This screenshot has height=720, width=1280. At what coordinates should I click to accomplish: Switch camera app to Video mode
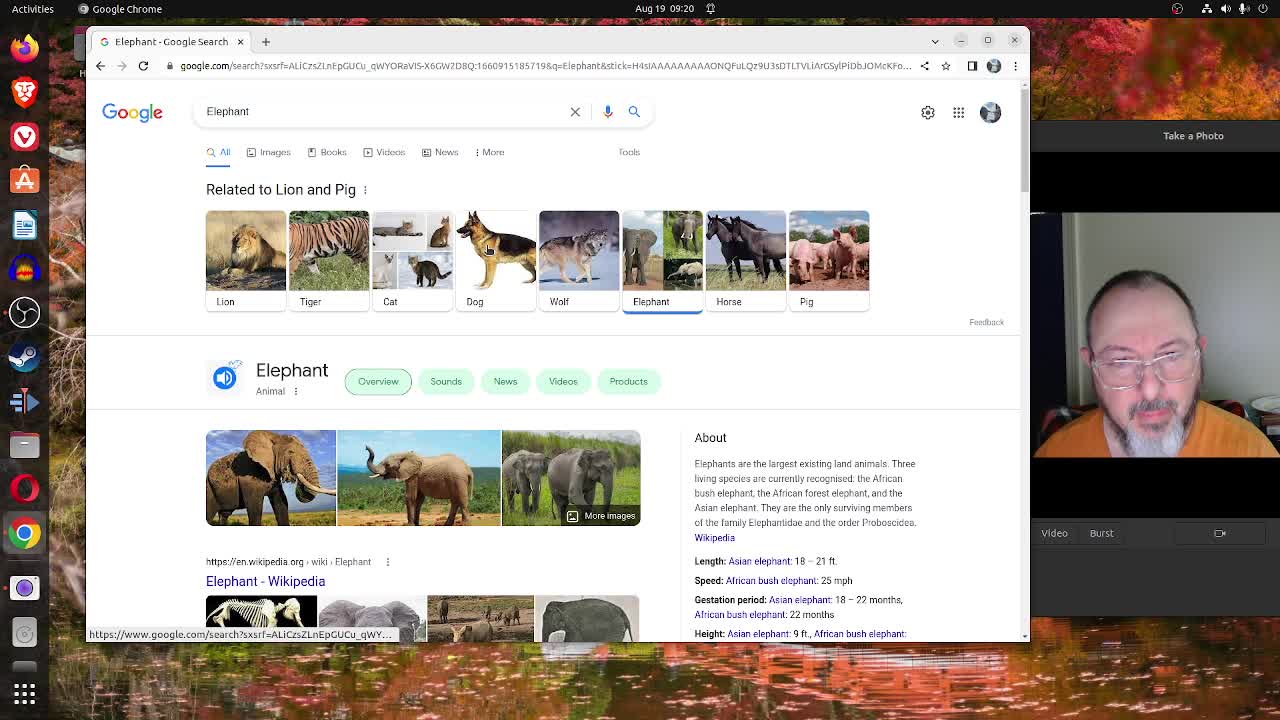pos(1054,533)
